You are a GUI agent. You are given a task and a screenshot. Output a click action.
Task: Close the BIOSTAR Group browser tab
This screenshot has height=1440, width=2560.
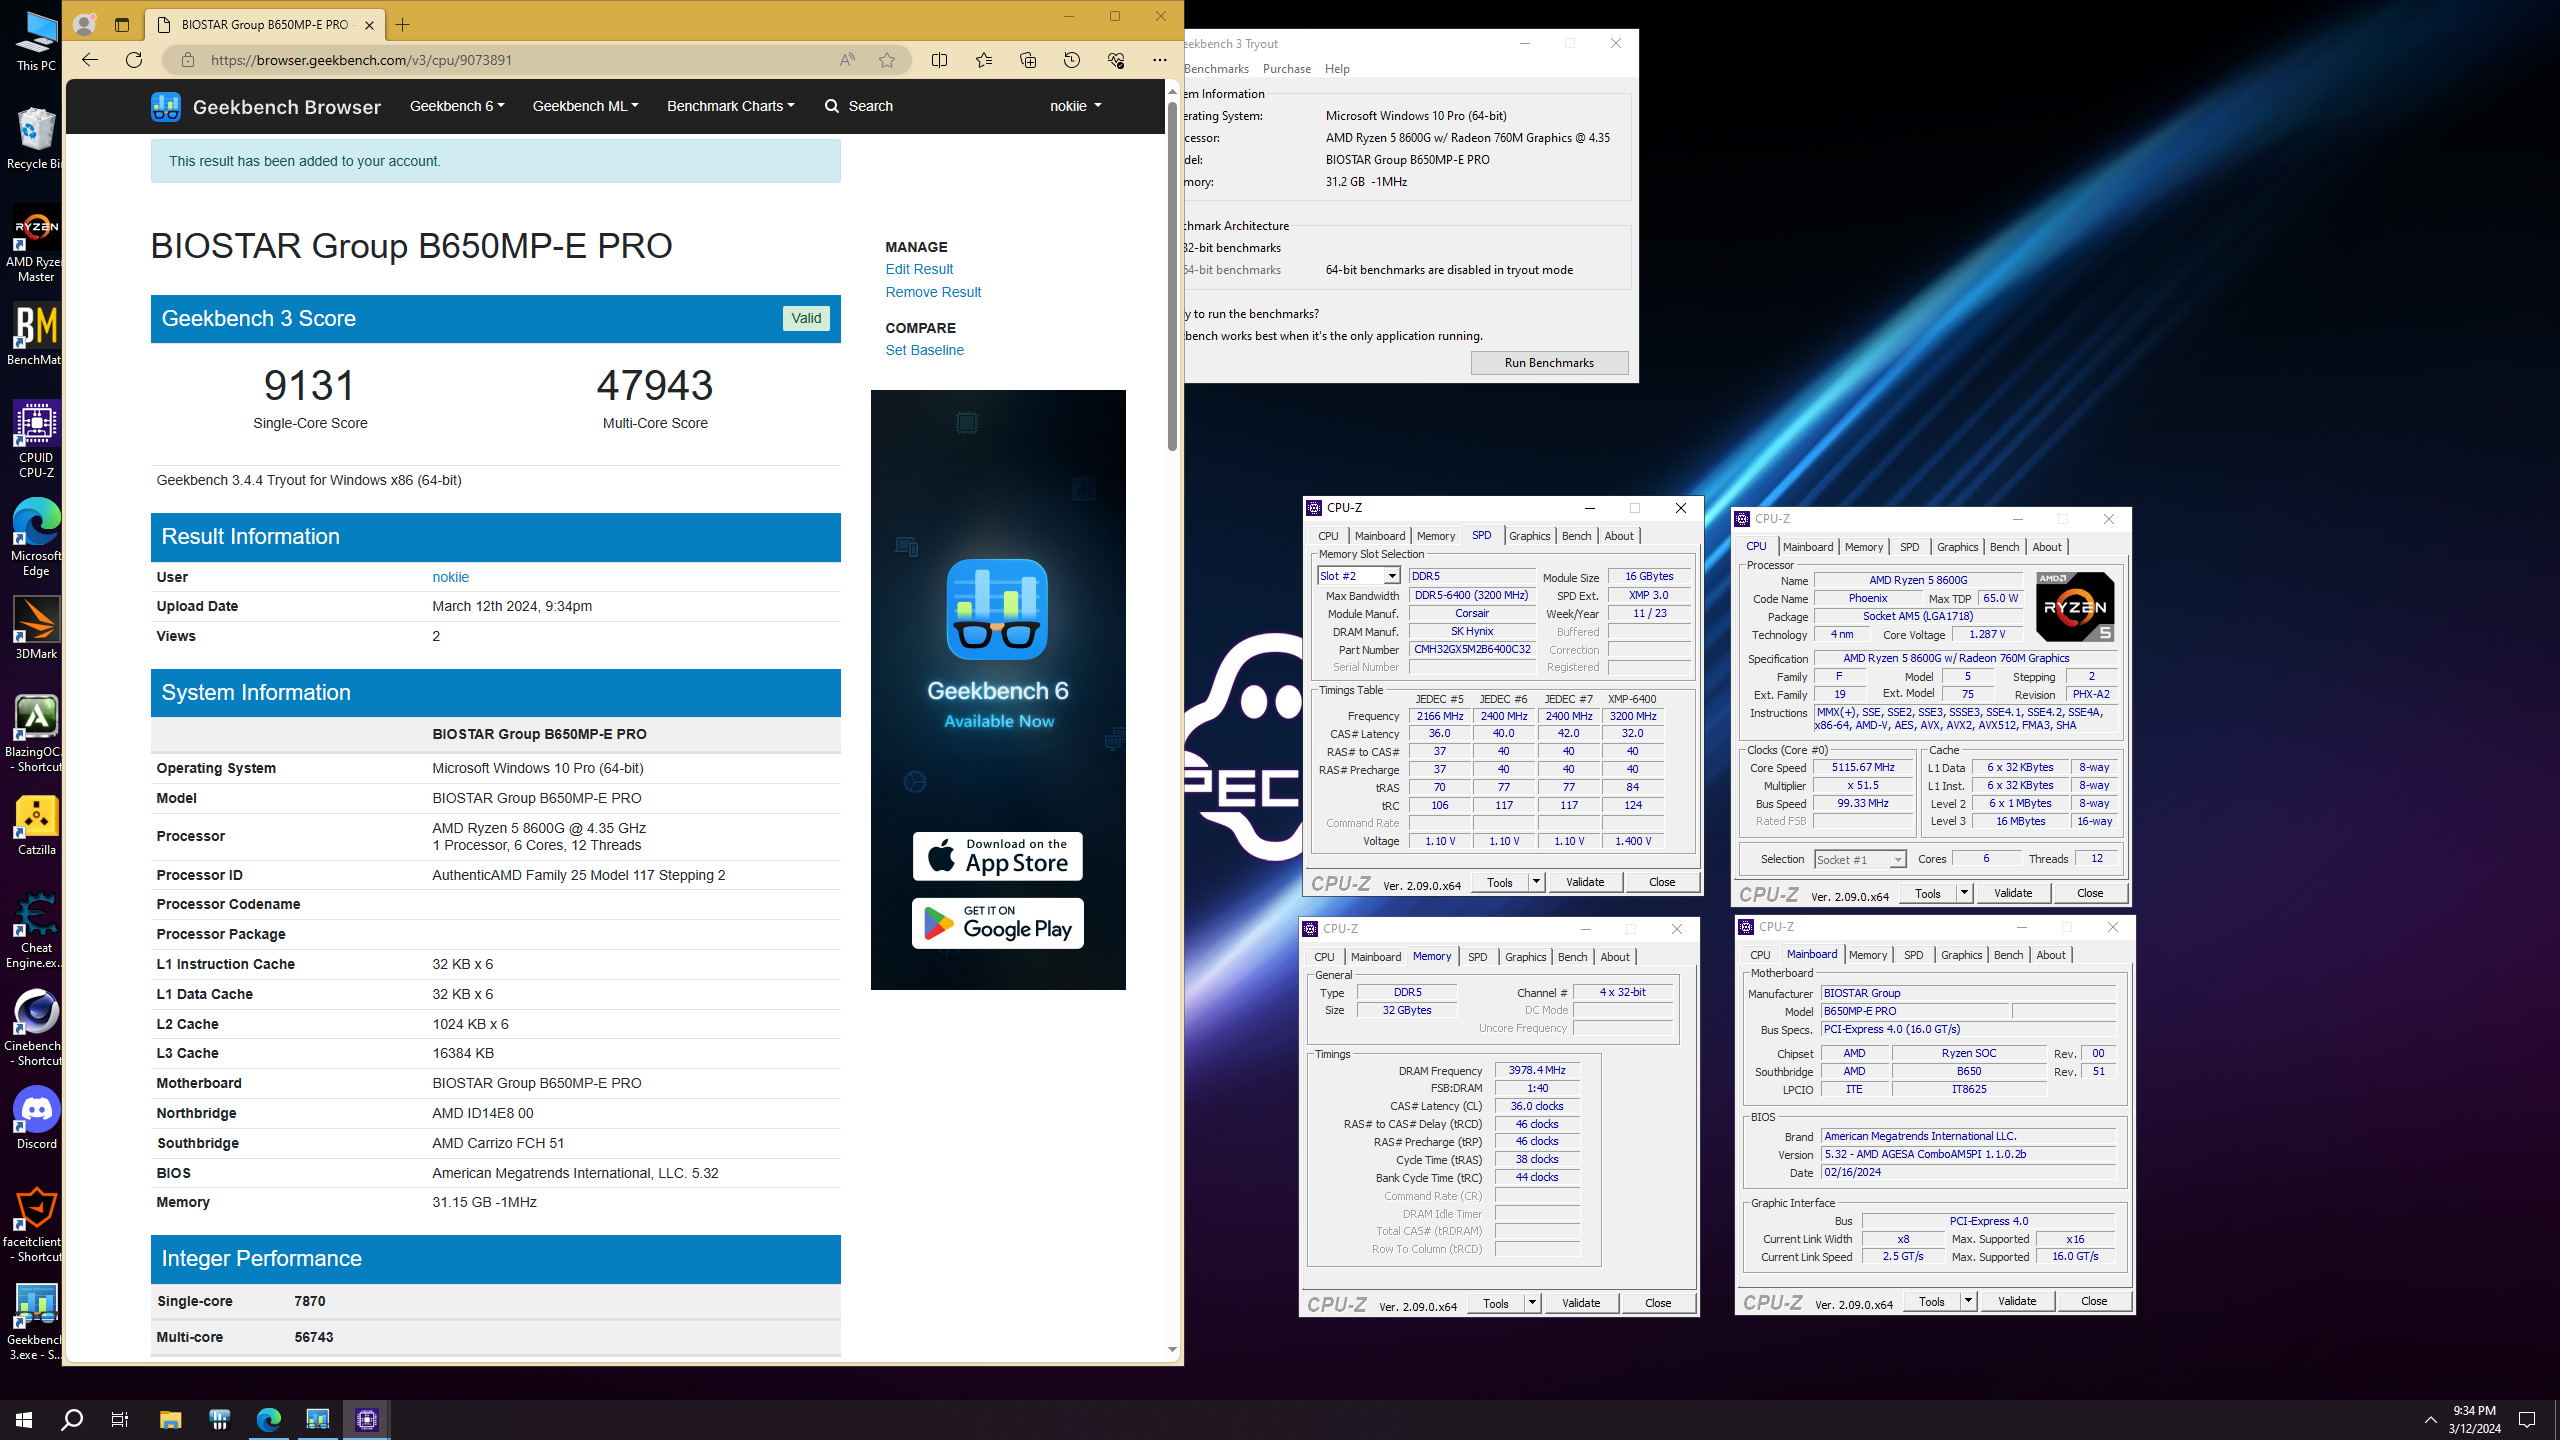click(x=369, y=25)
